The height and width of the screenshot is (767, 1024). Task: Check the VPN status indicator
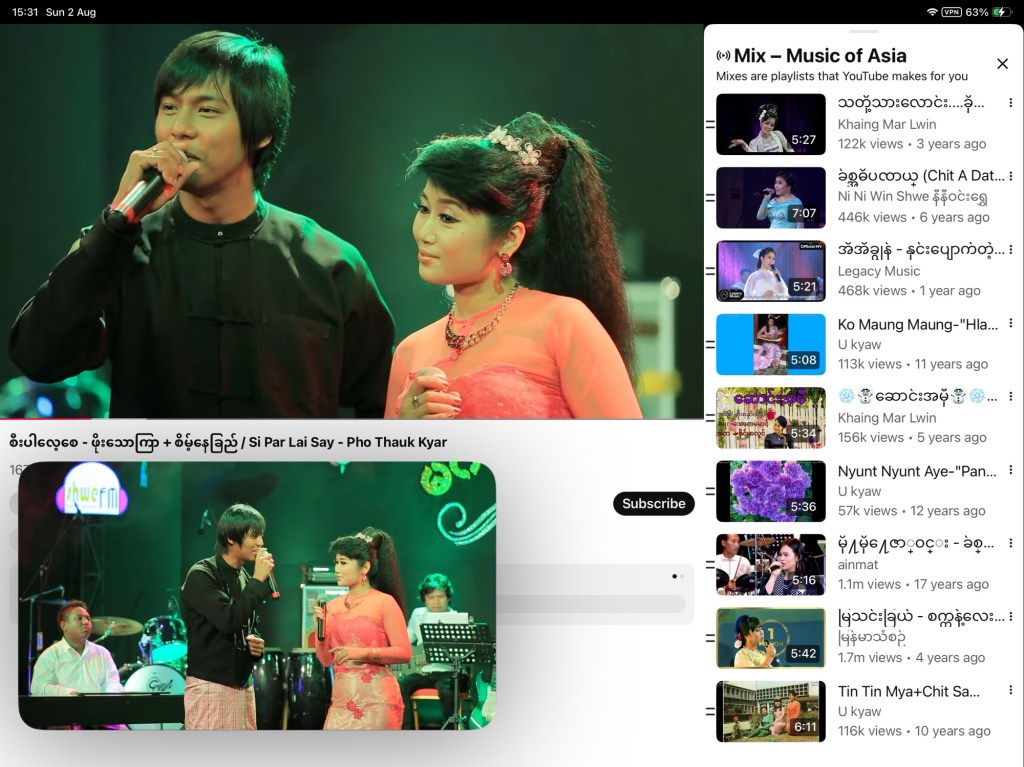click(951, 12)
